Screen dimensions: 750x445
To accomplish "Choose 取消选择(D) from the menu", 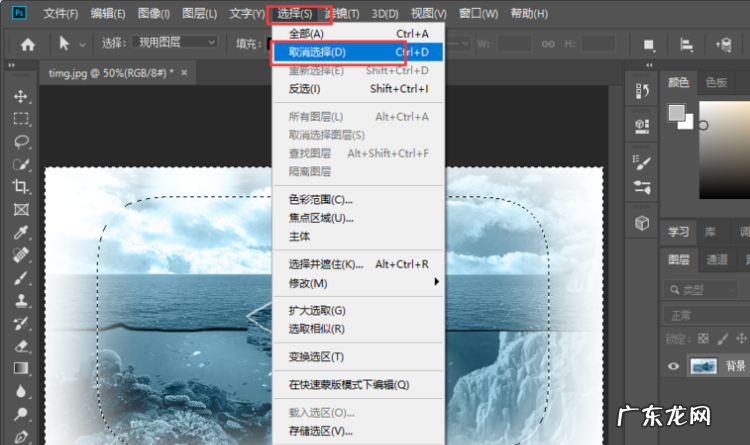I will click(358, 52).
